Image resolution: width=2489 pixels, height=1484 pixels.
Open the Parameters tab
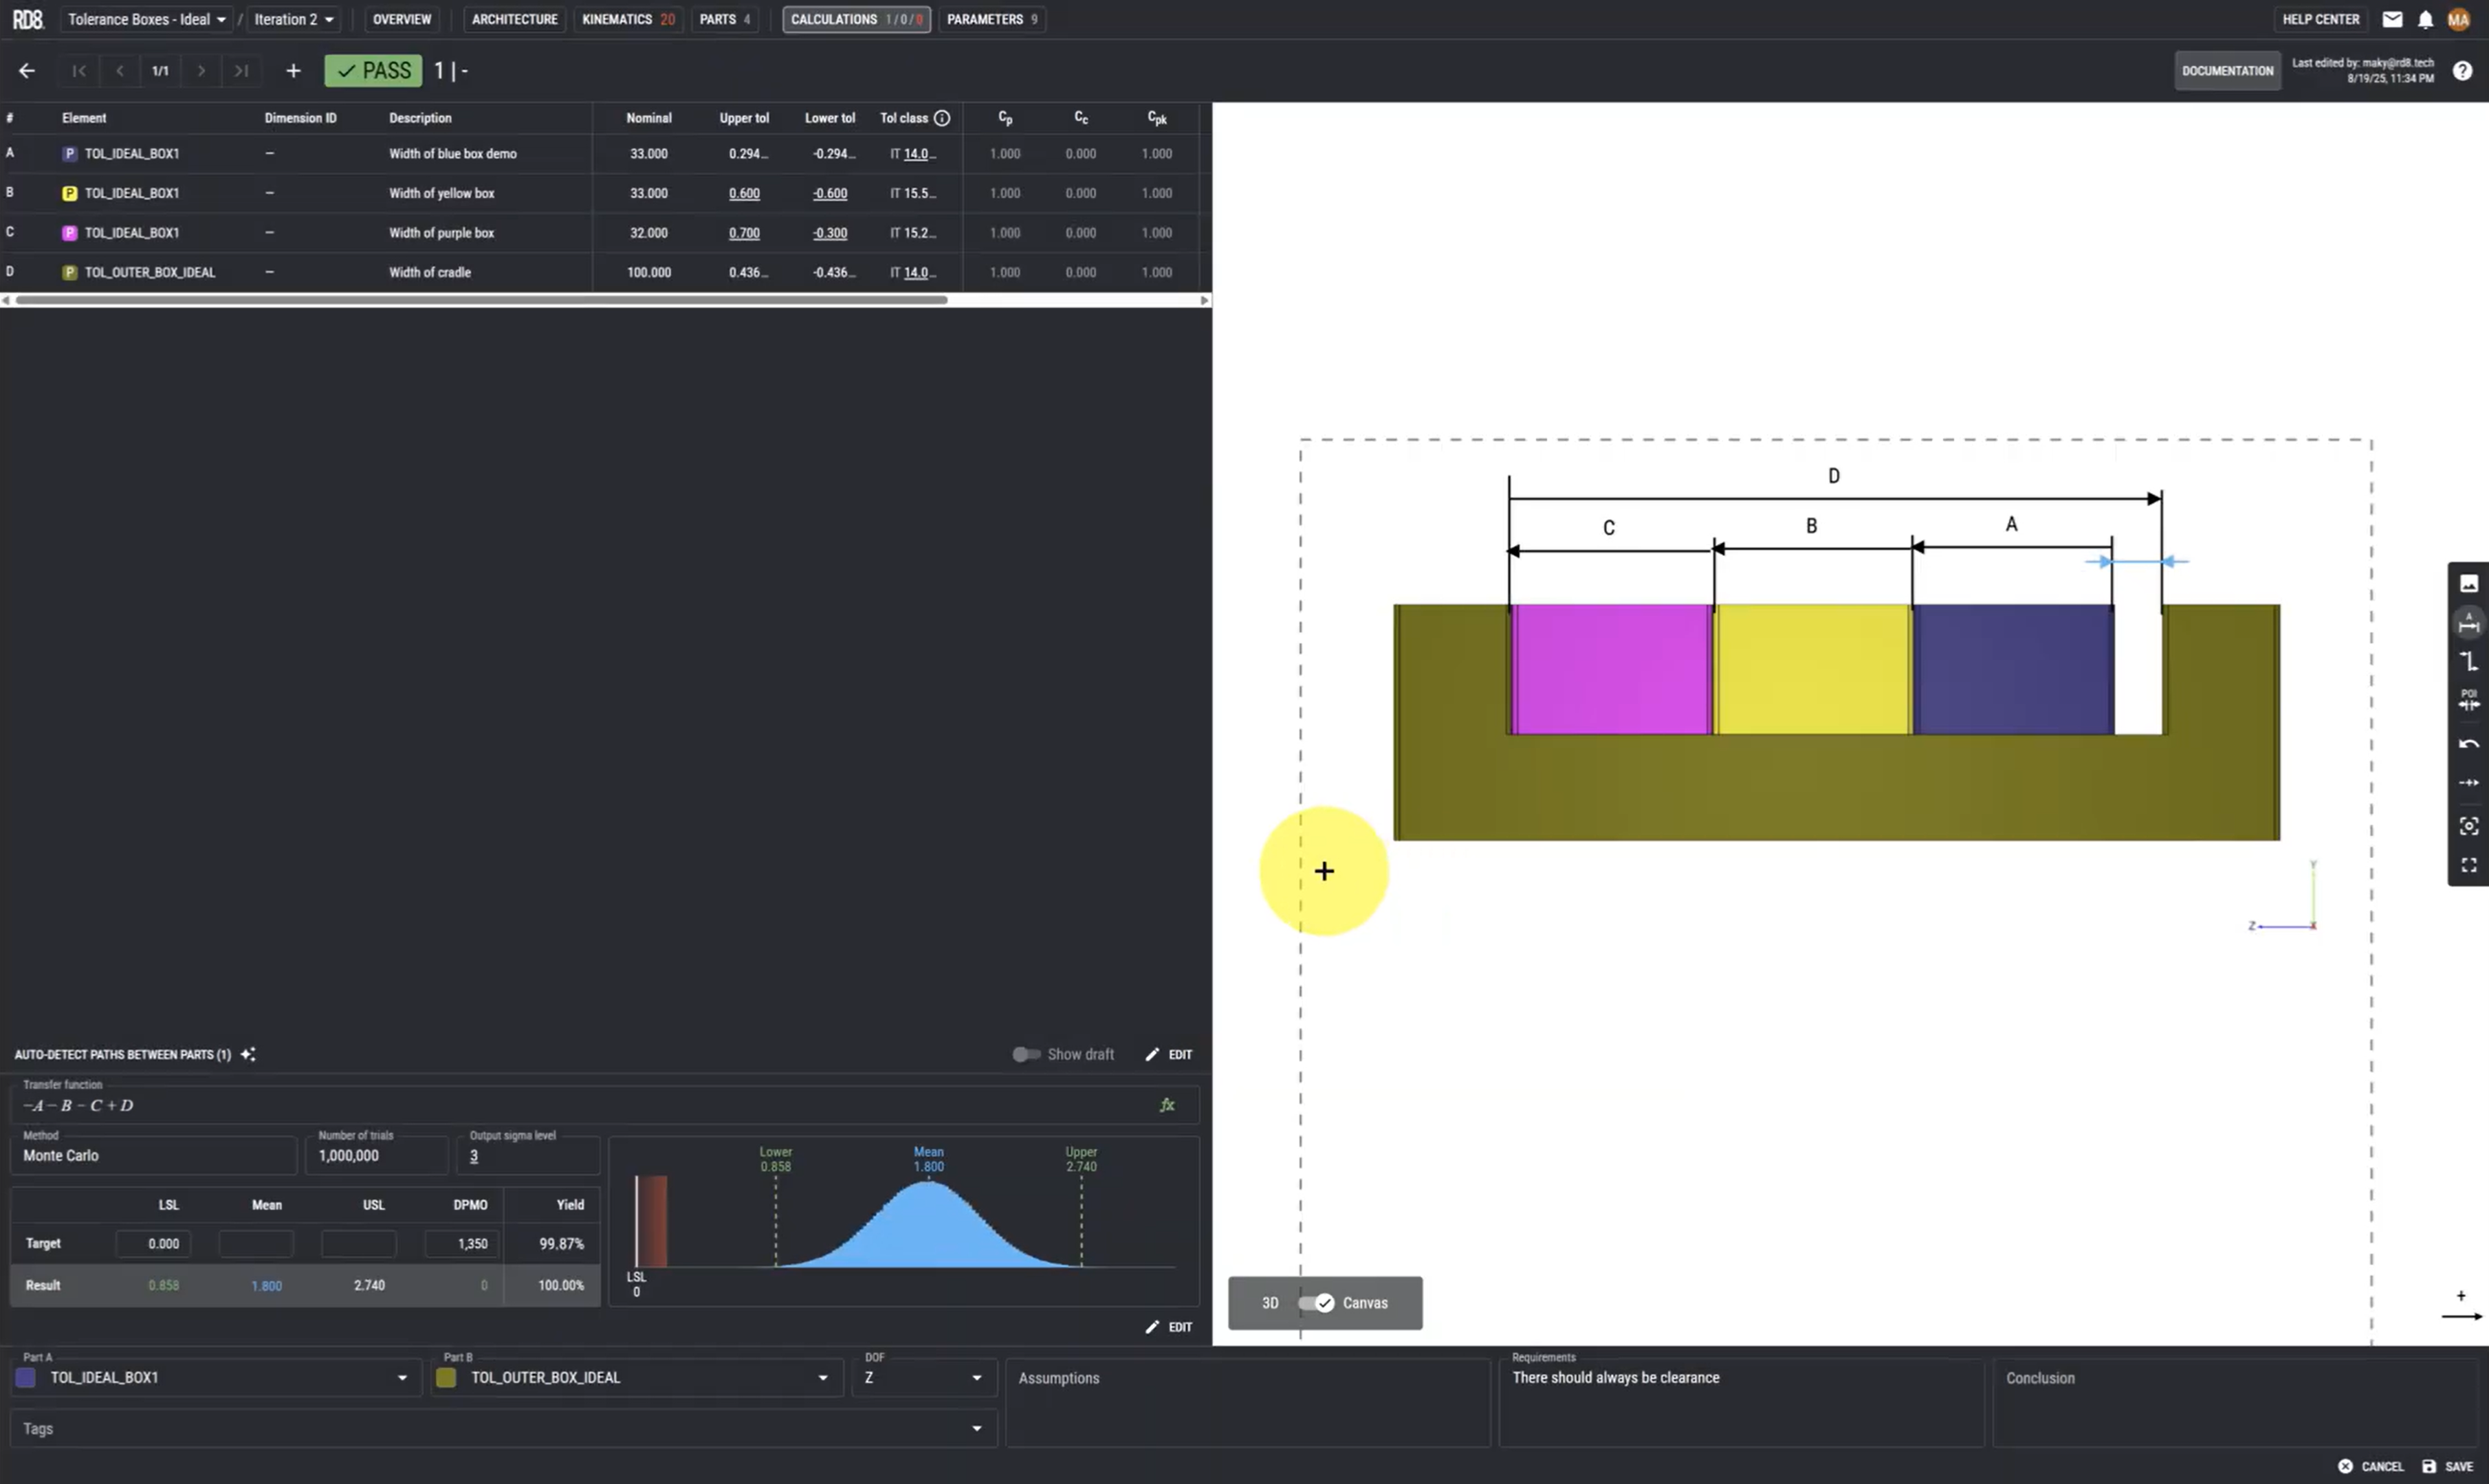[x=991, y=19]
